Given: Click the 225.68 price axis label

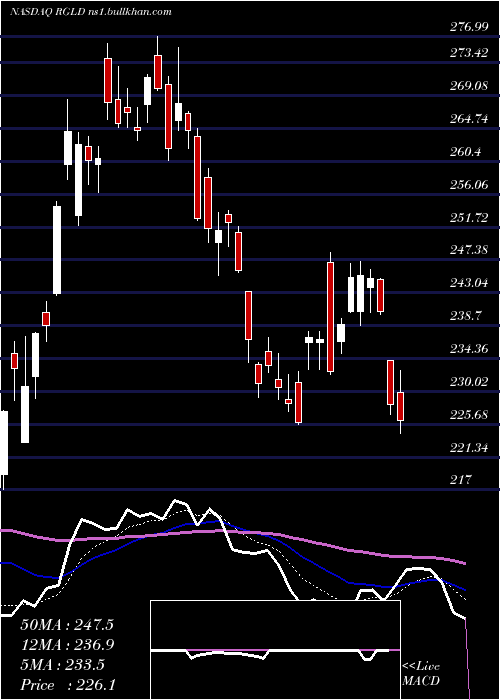Looking at the screenshot, I should click(x=469, y=415).
